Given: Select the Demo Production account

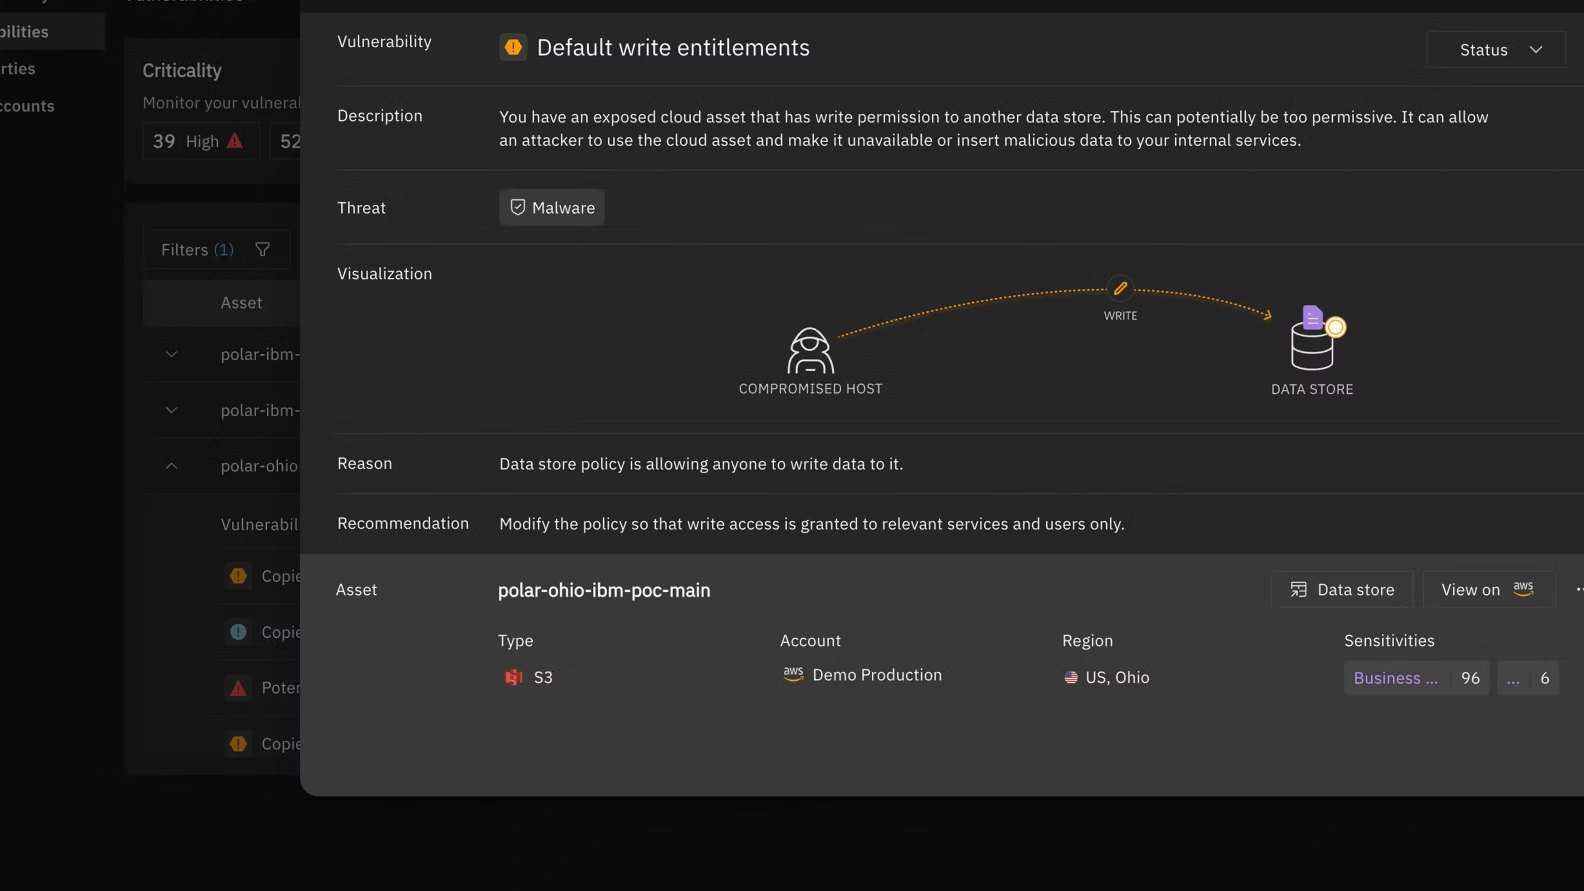Looking at the screenshot, I should click(876, 676).
